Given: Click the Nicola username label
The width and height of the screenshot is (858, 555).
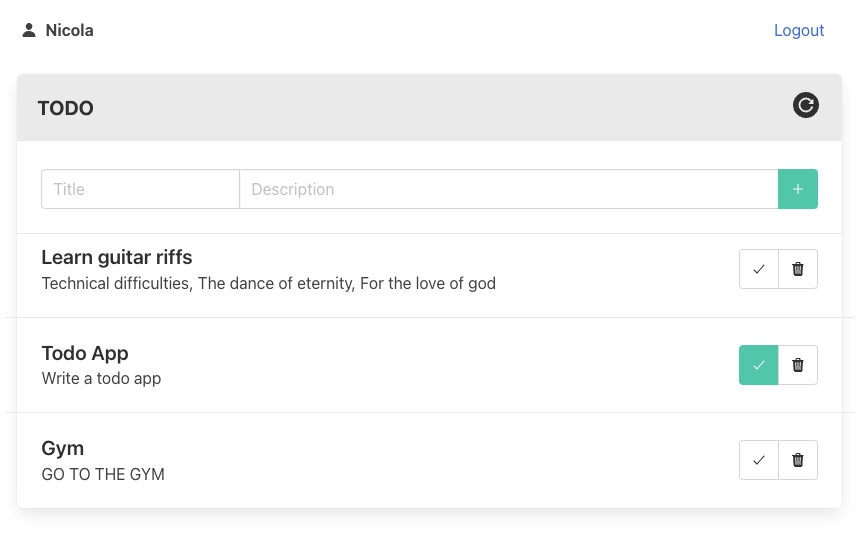Looking at the screenshot, I should coord(69,30).
